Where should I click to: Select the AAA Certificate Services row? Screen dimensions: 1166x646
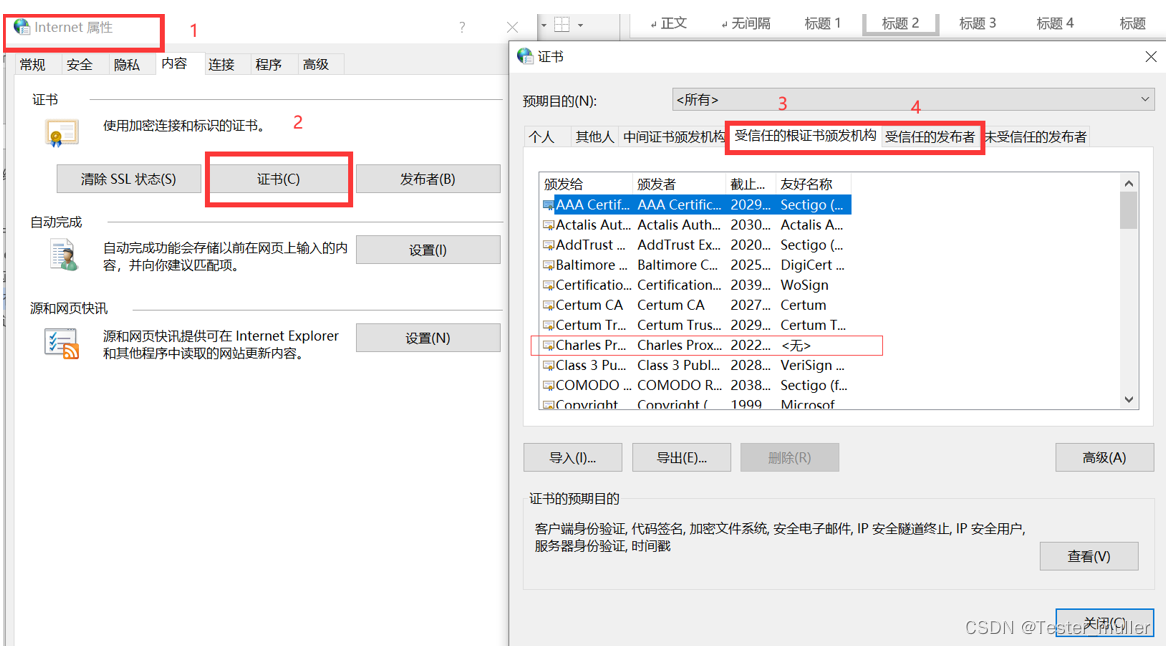click(x=697, y=204)
